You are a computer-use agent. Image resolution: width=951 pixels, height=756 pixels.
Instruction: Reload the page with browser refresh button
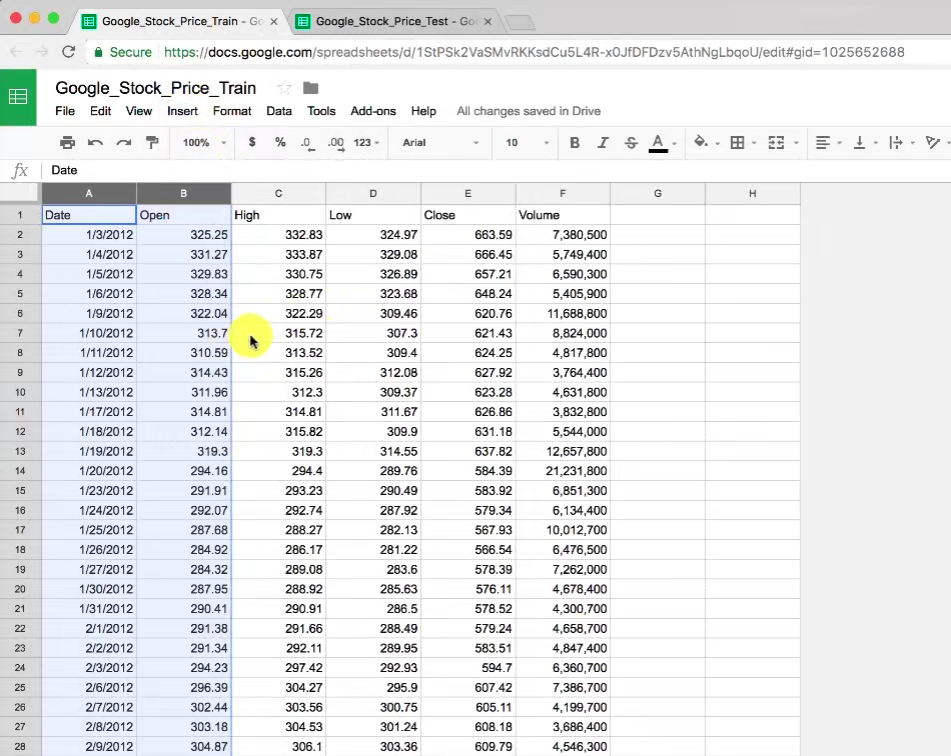pyautogui.click(x=68, y=52)
